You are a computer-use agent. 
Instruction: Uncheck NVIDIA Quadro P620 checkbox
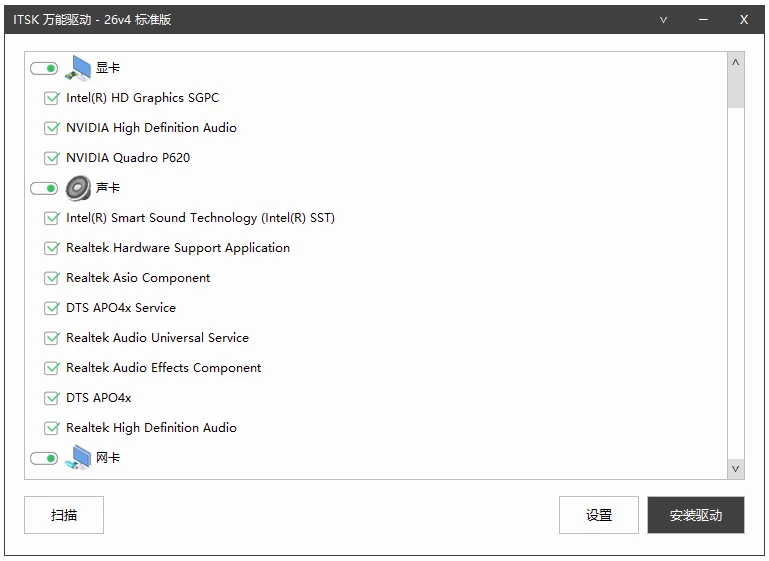(x=51, y=158)
